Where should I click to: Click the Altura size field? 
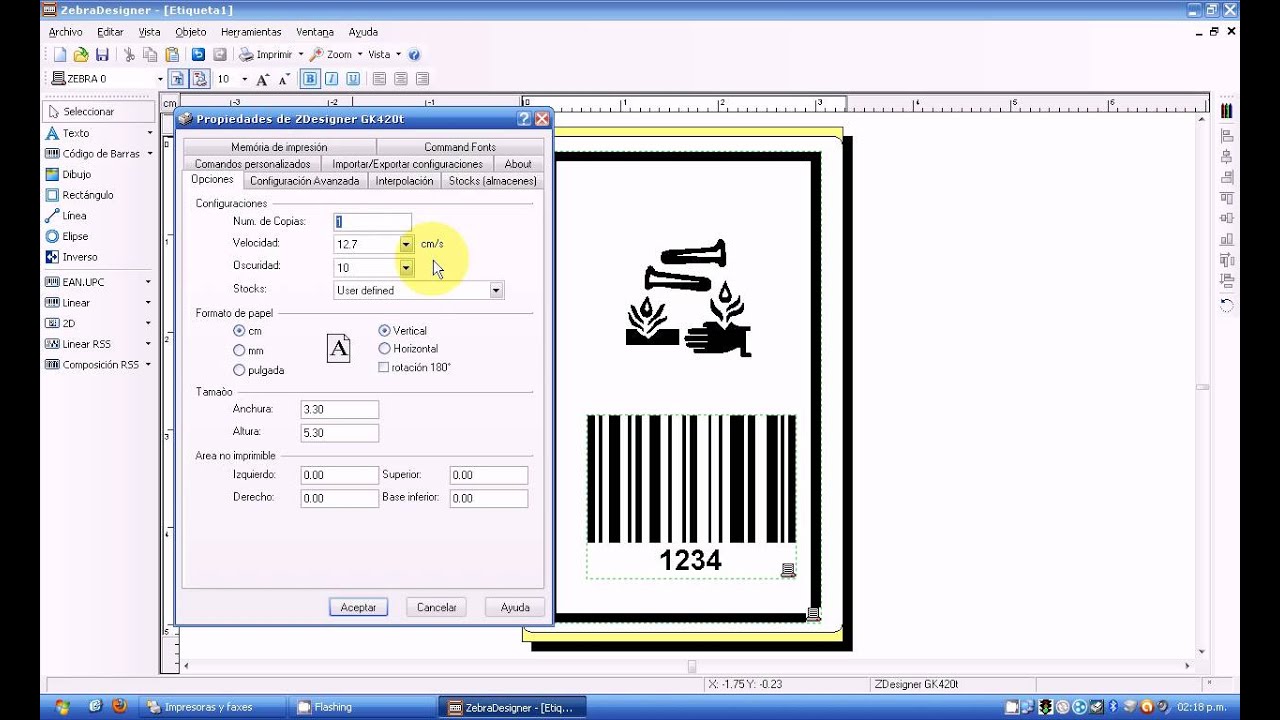tap(340, 433)
